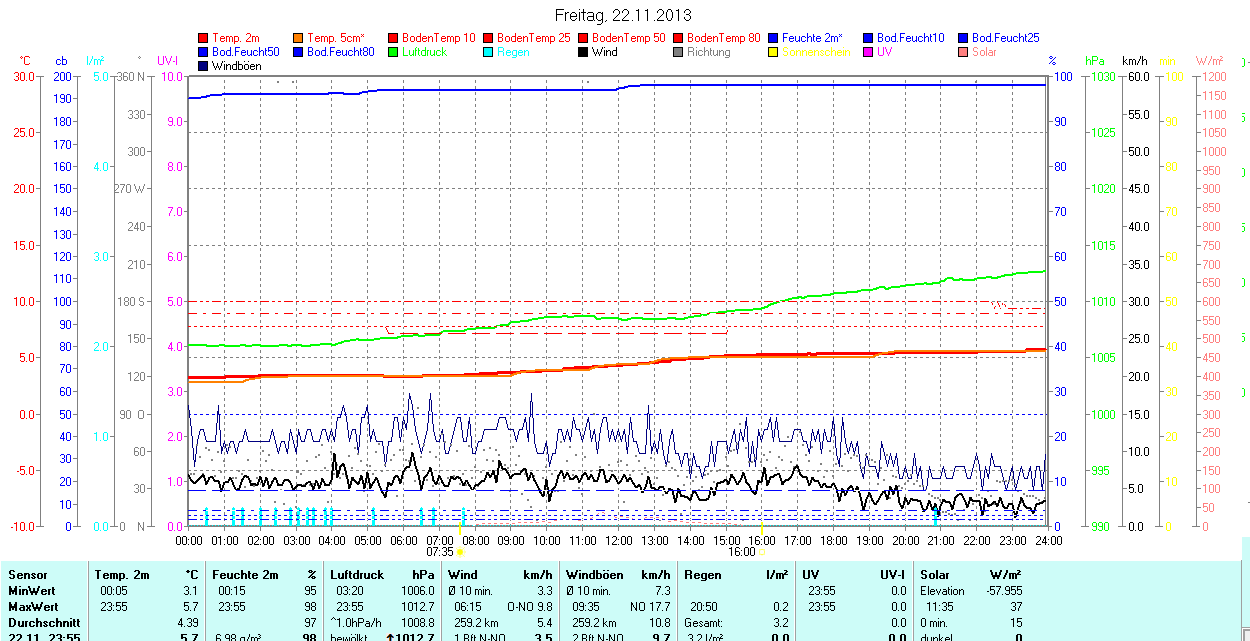This screenshot has height=641, width=1250.
Task: Click the Windböen column header in table
Action: coord(594,575)
